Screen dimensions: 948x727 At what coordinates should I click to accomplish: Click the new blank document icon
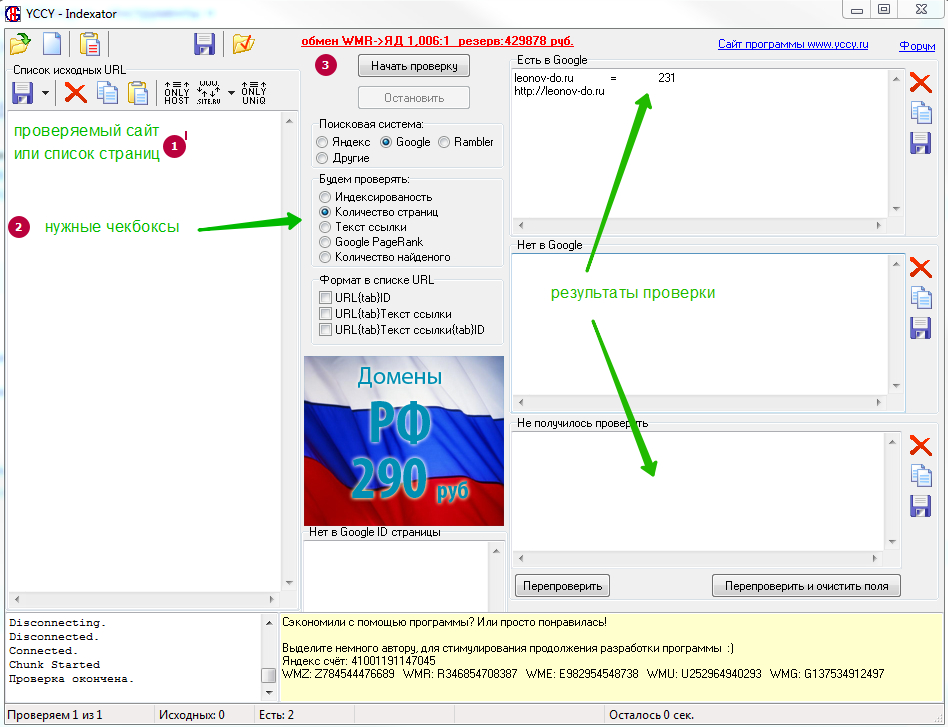coord(52,44)
